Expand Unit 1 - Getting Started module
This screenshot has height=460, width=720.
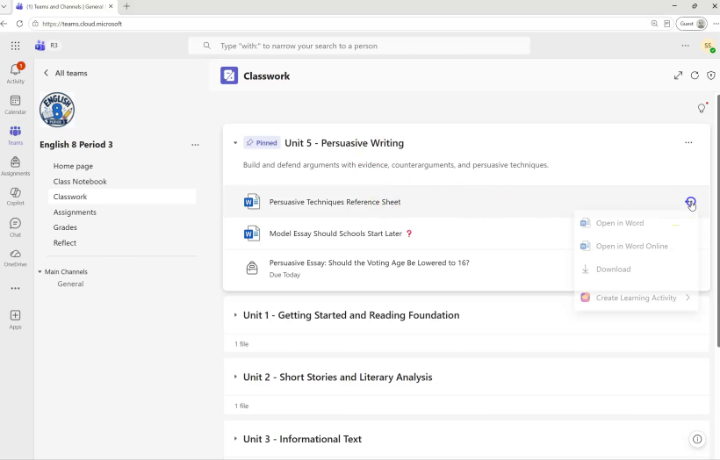[235, 315]
